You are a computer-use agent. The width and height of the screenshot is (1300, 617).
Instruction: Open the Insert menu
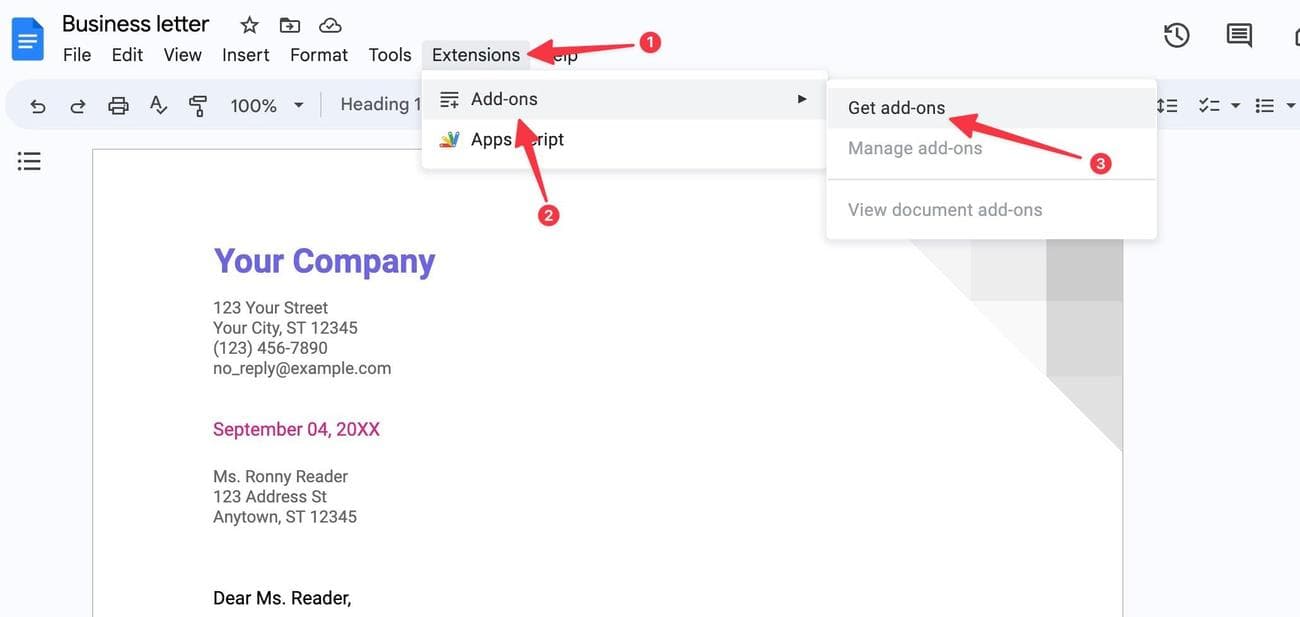coord(245,55)
